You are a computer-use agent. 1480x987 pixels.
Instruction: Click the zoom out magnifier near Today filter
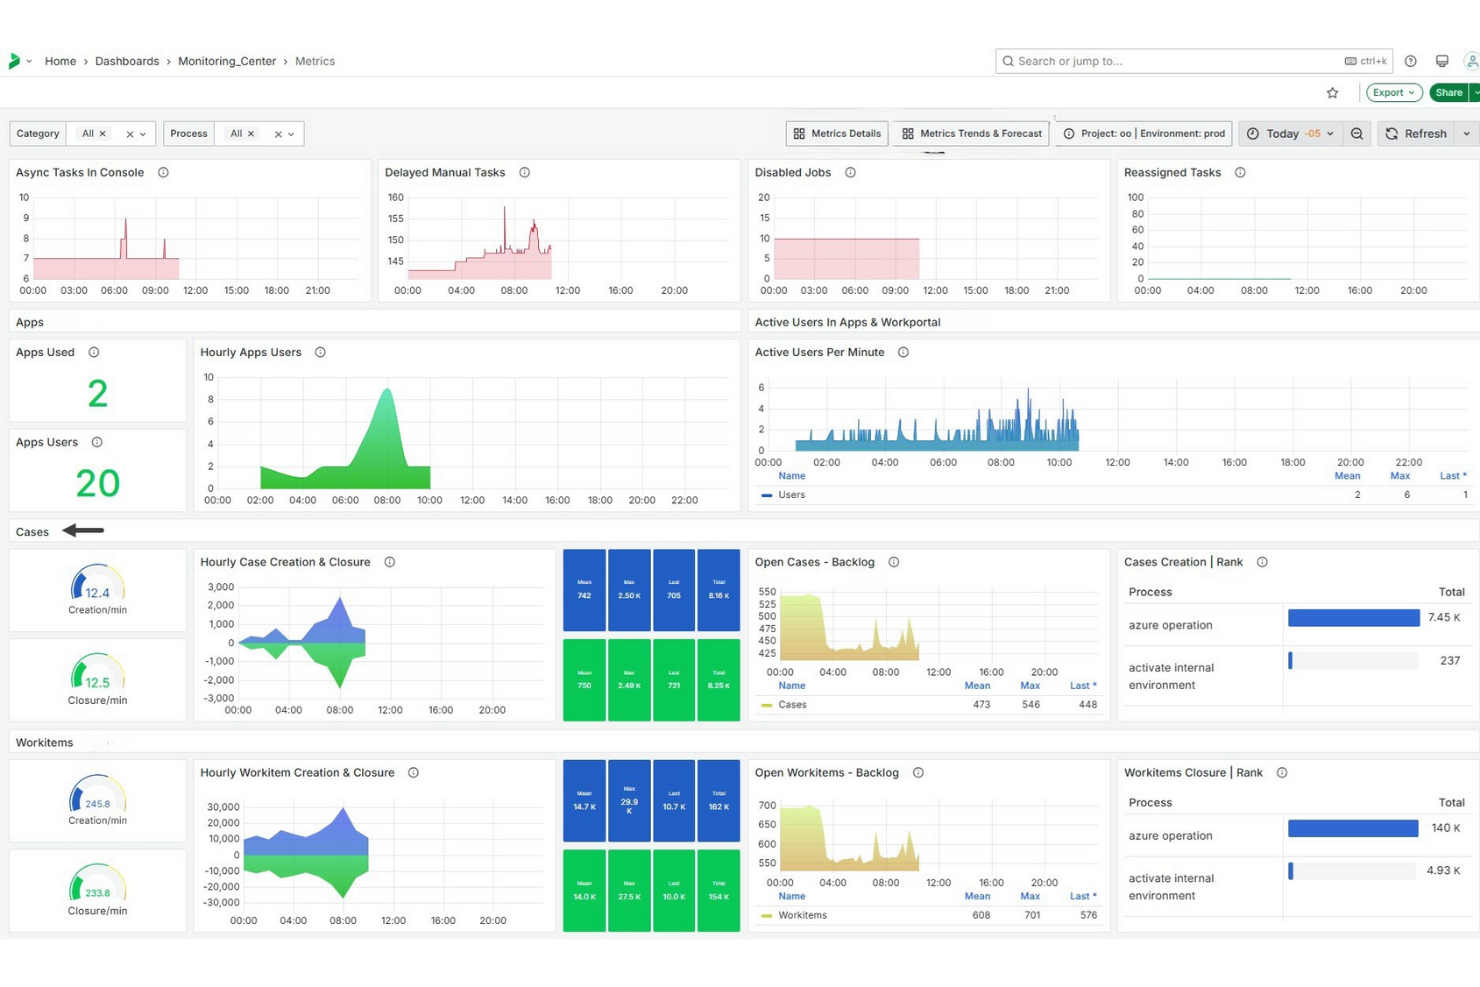tap(1356, 133)
